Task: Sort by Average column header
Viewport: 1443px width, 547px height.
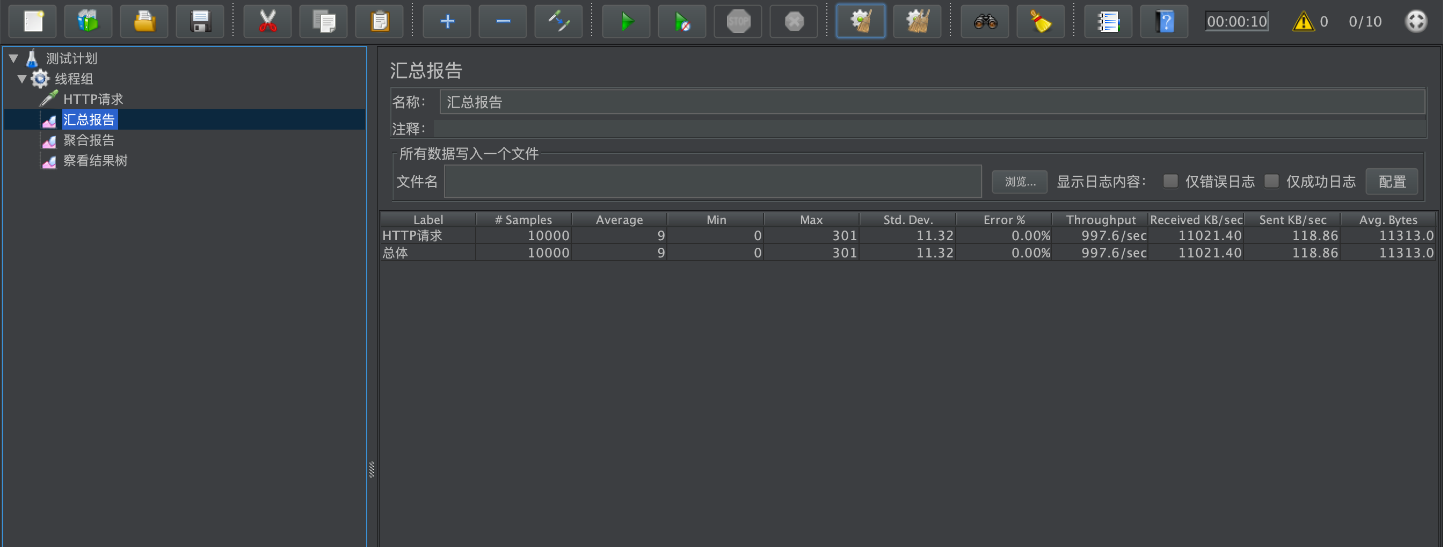Action: 619,219
